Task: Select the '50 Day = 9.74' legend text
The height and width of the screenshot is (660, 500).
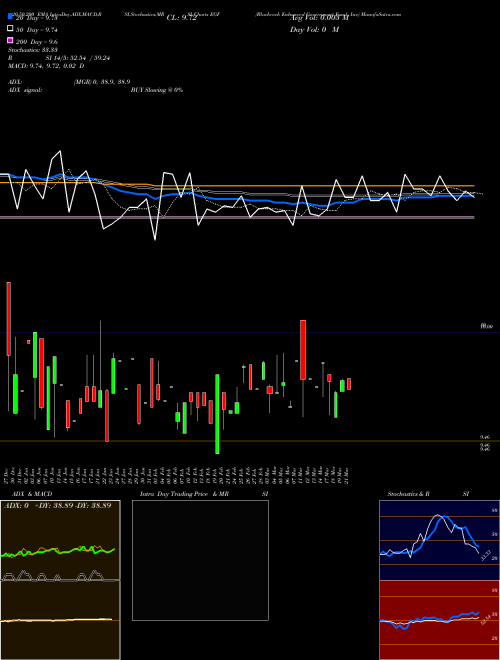Action: click(x=37, y=30)
